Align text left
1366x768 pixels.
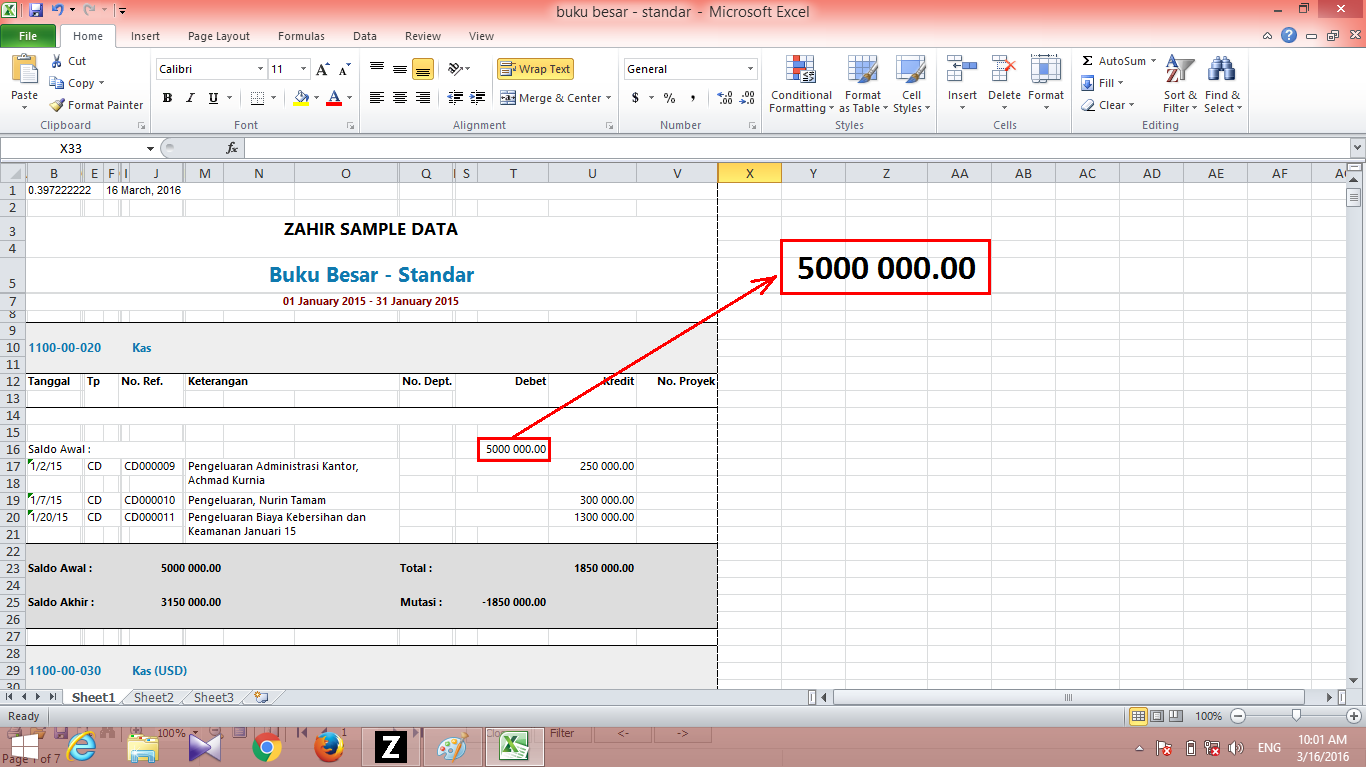(x=377, y=98)
